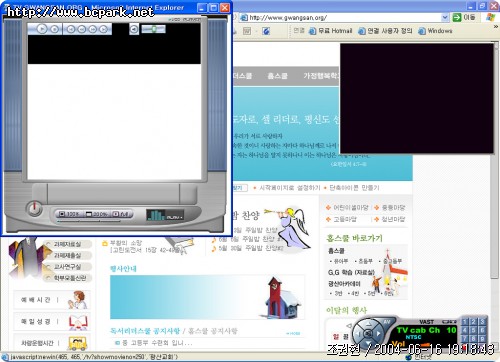Open the 학부모통신란 sidebar button
Screen dimensions: 500x362
click(x=68, y=278)
